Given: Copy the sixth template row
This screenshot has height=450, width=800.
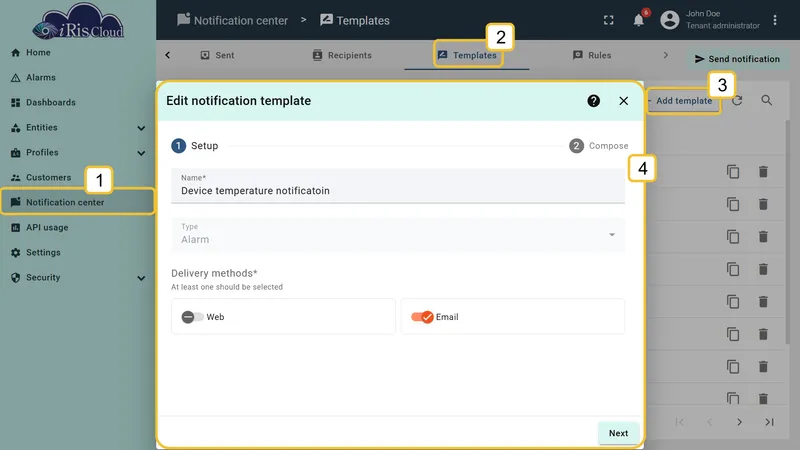Looking at the screenshot, I should coord(733,334).
